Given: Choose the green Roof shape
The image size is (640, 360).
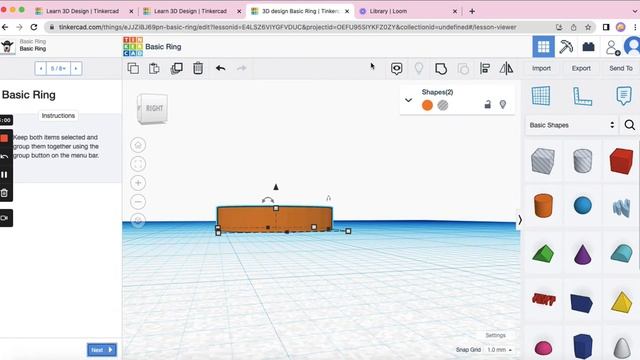Looking at the screenshot, I should tap(543, 253).
